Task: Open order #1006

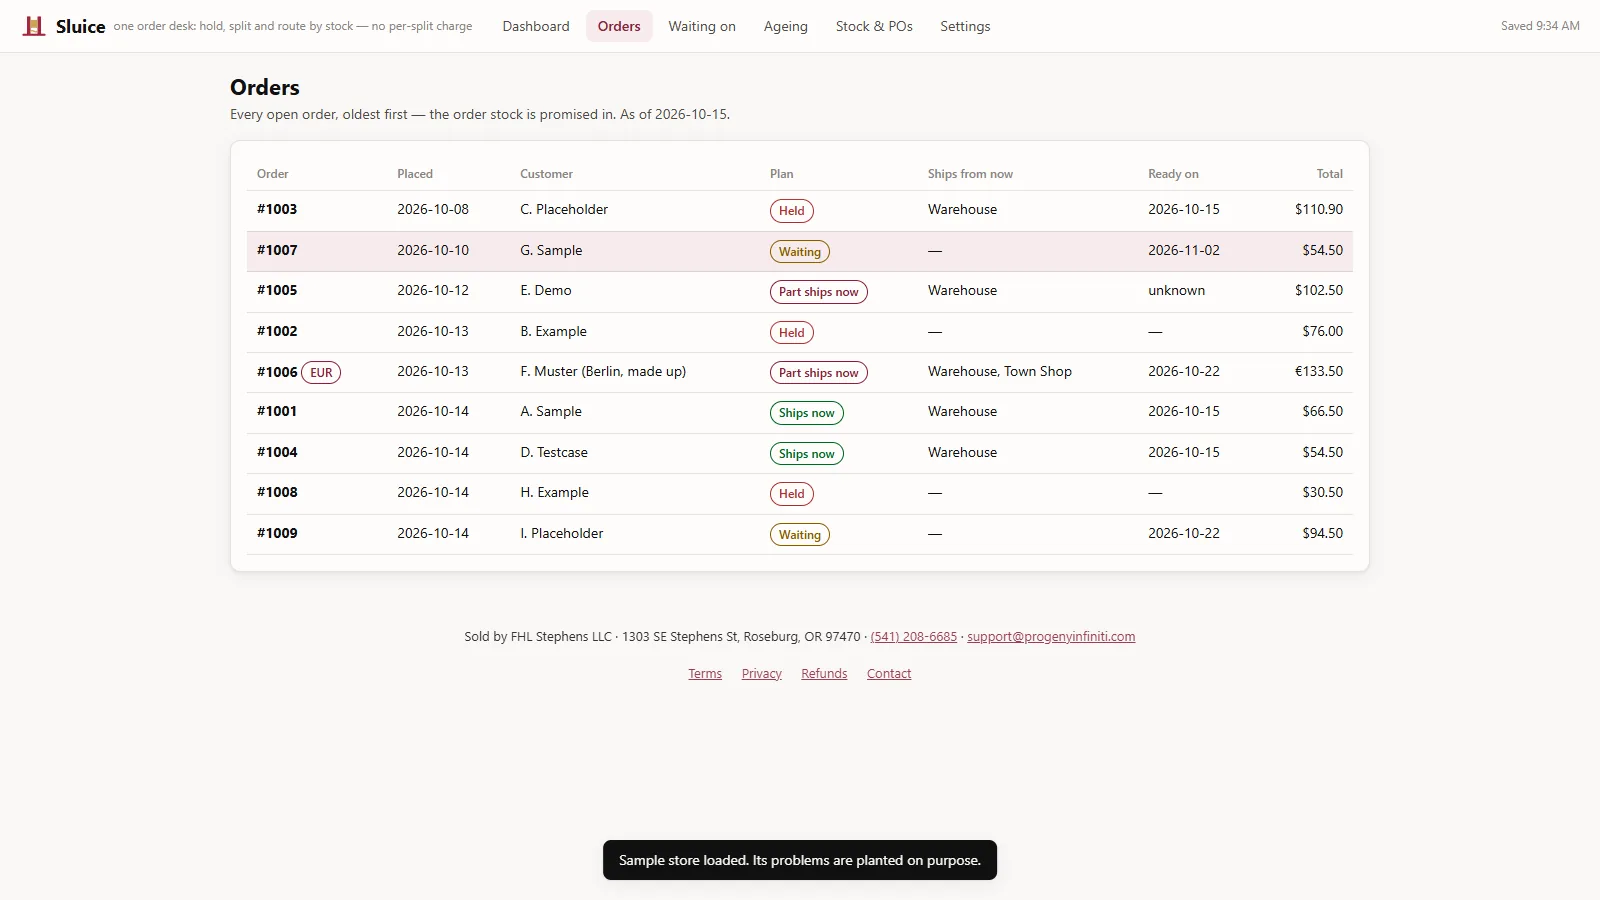Action: [x=277, y=372]
